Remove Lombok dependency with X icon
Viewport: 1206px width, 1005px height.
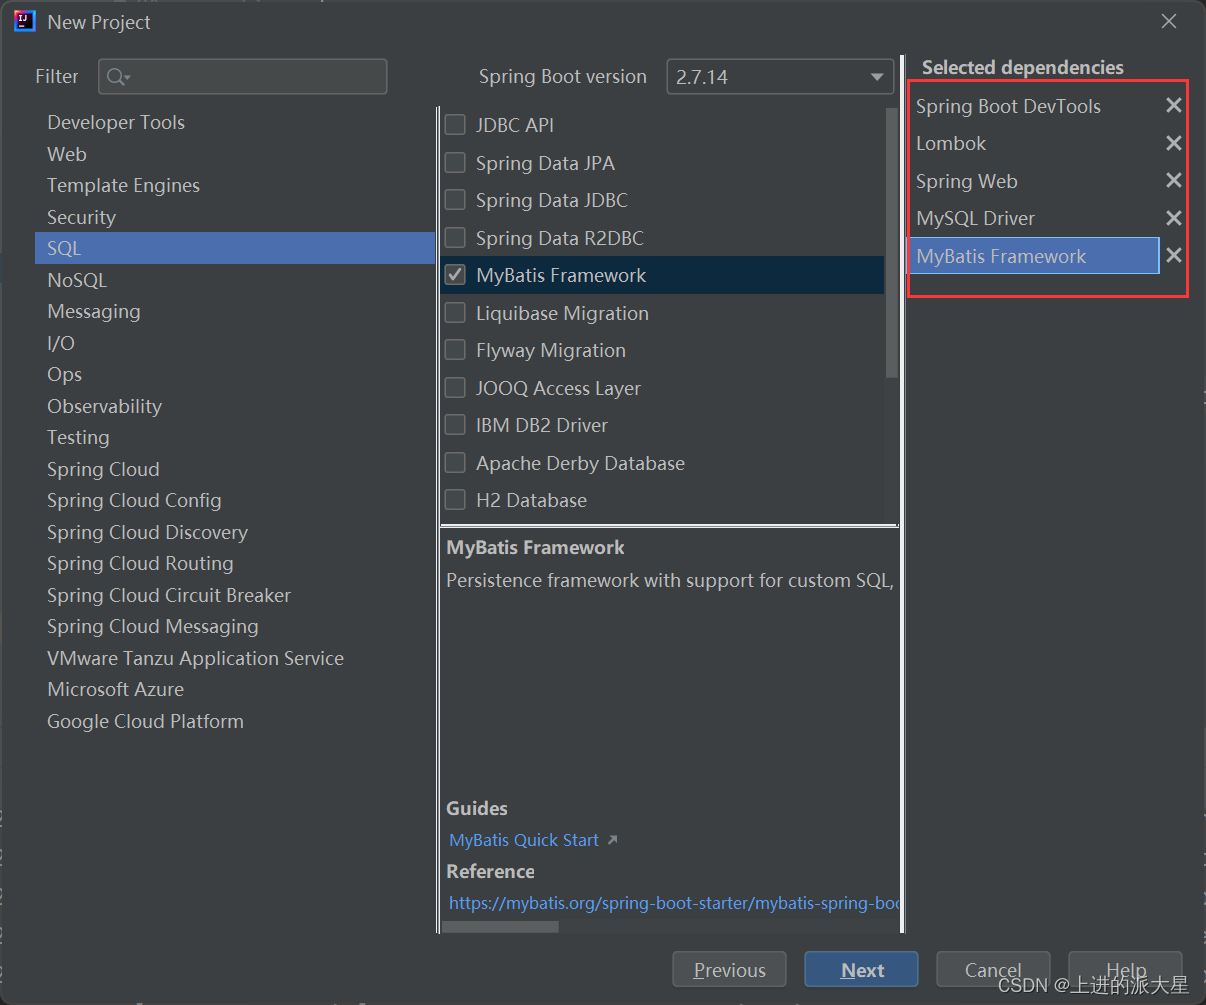(x=1174, y=143)
